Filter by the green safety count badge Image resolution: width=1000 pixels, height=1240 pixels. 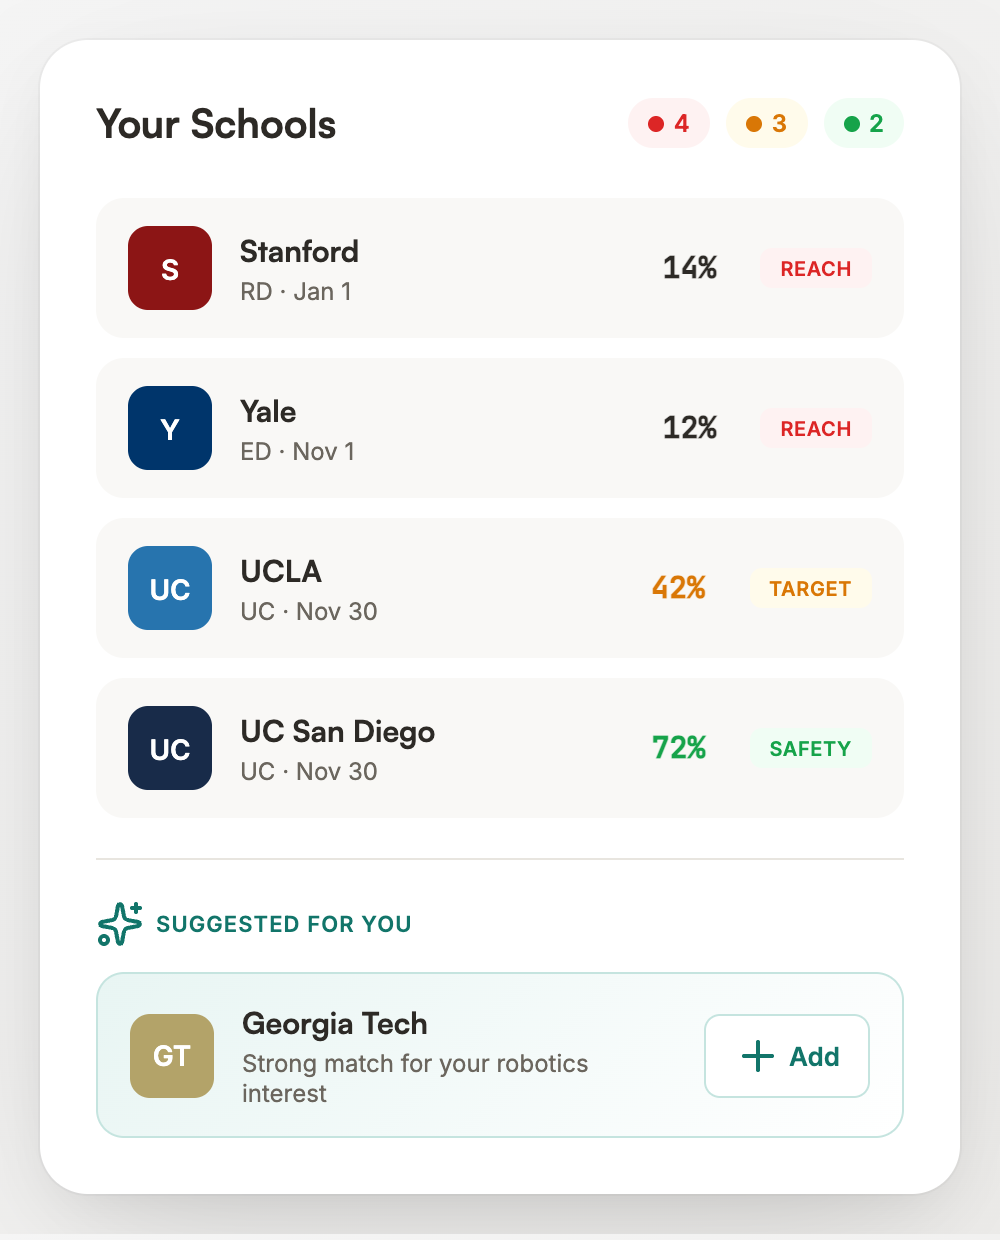pos(864,124)
